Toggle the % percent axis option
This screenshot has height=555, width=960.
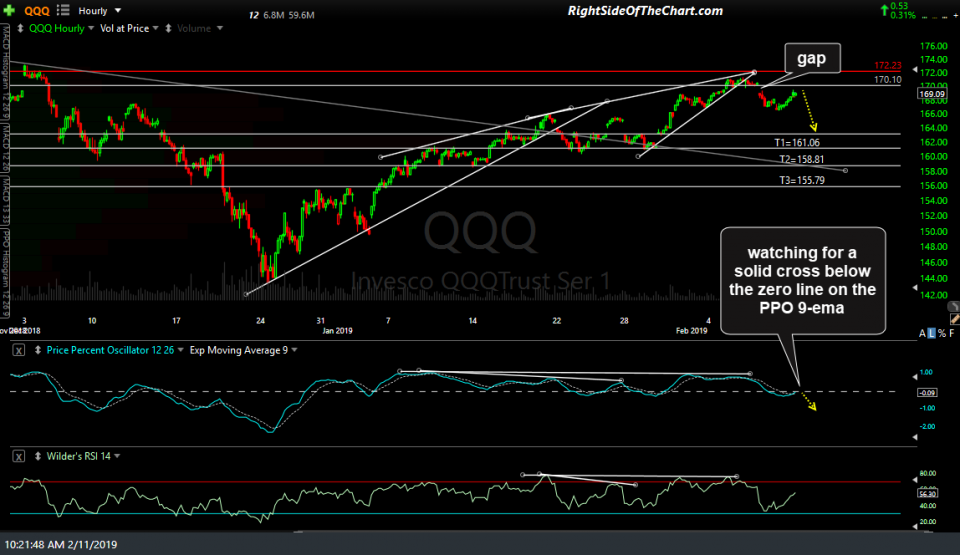point(941,333)
